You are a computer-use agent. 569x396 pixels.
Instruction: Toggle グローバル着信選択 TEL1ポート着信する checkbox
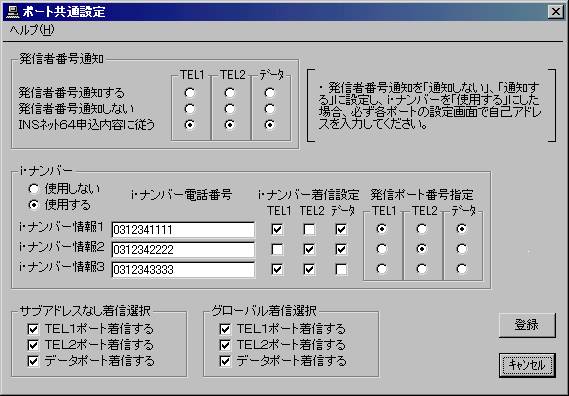pos(225,329)
